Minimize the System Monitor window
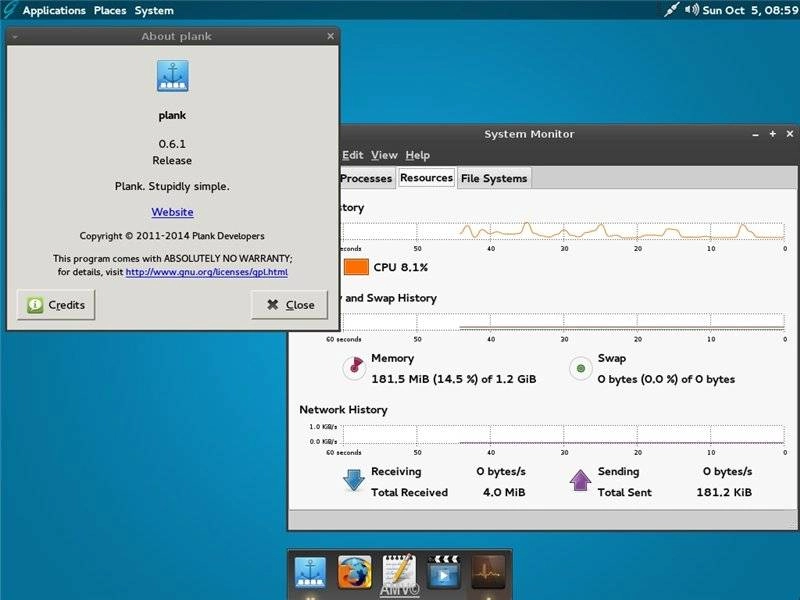The height and width of the screenshot is (600, 800). [756, 134]
